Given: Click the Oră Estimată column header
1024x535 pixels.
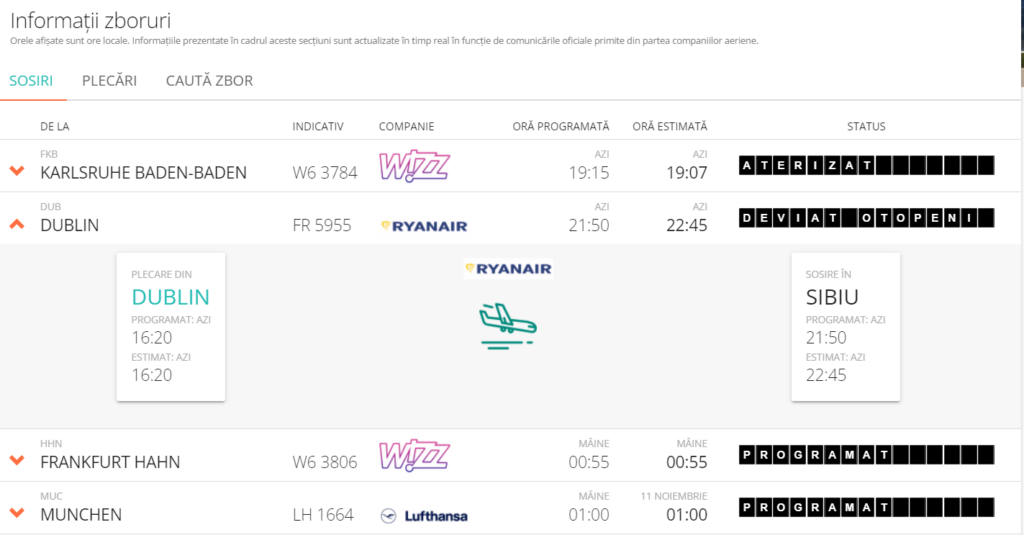Looking at the screenshot, I should (x=669, y=127).
